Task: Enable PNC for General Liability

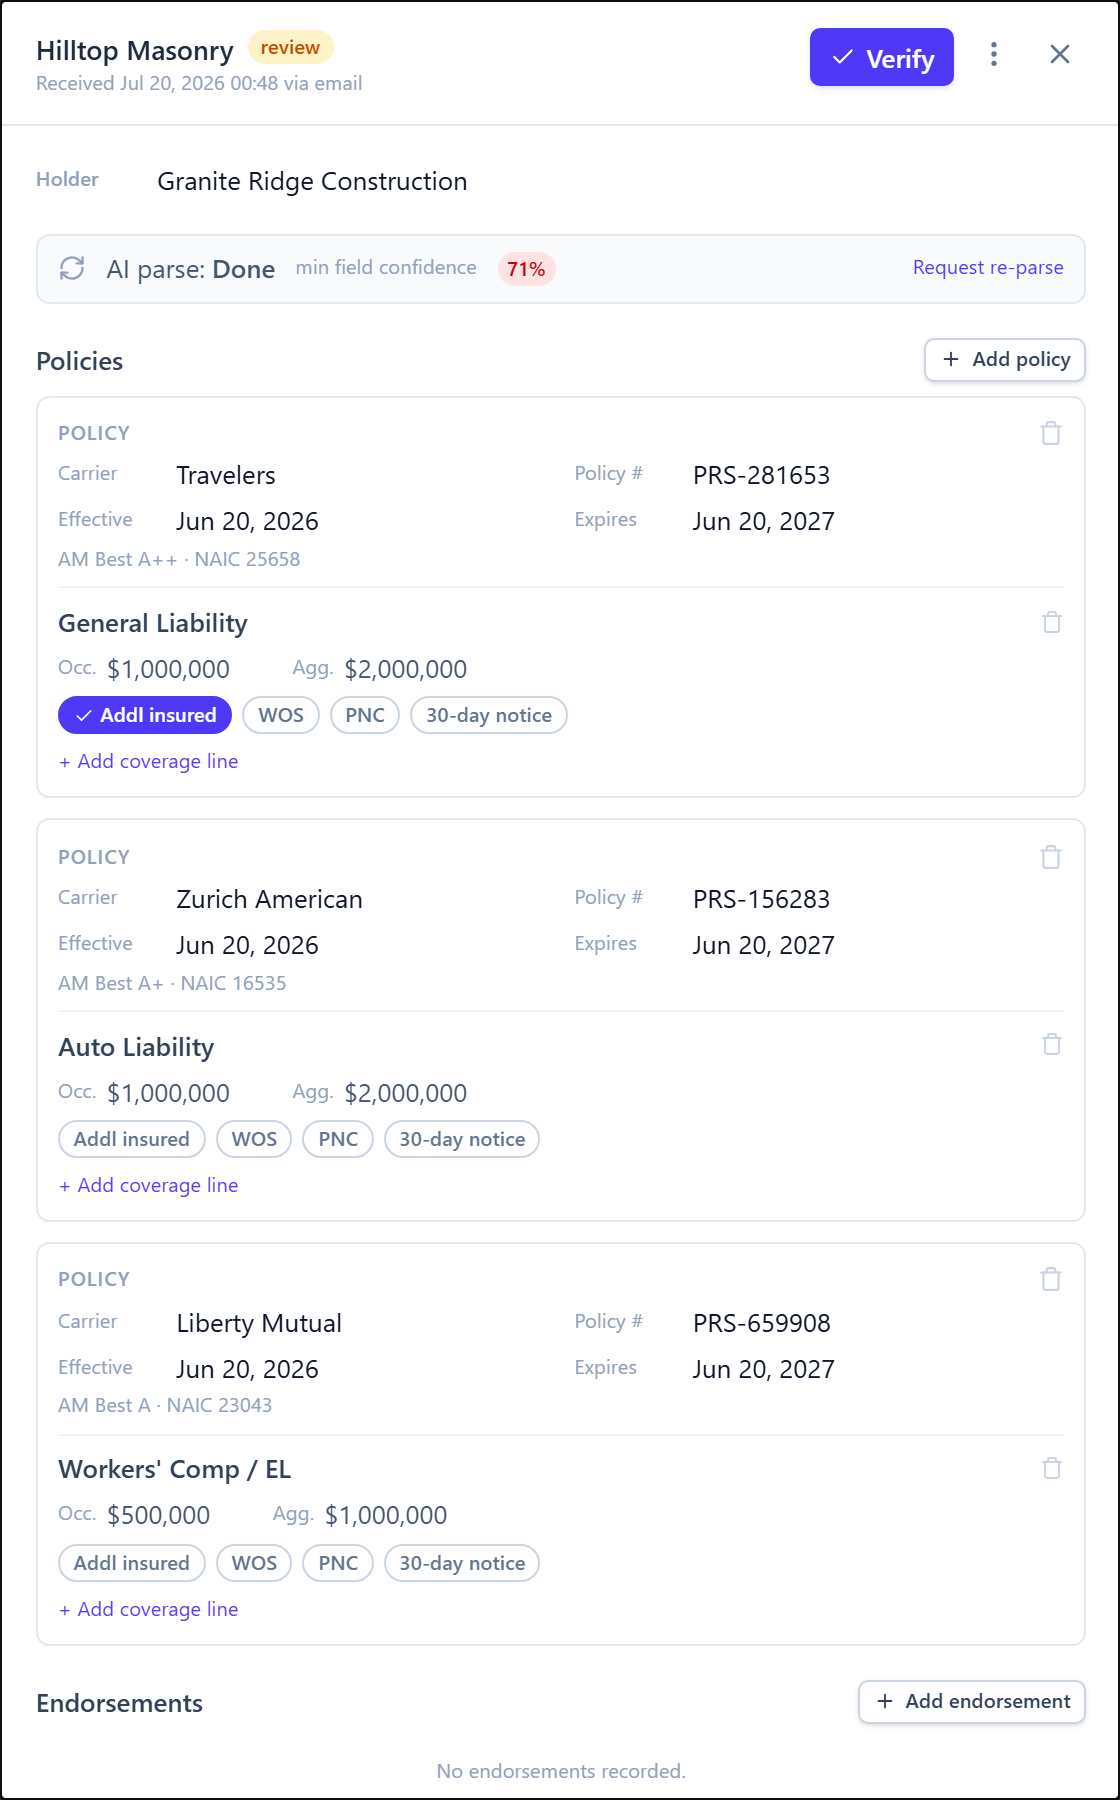Action: point(365,715)
